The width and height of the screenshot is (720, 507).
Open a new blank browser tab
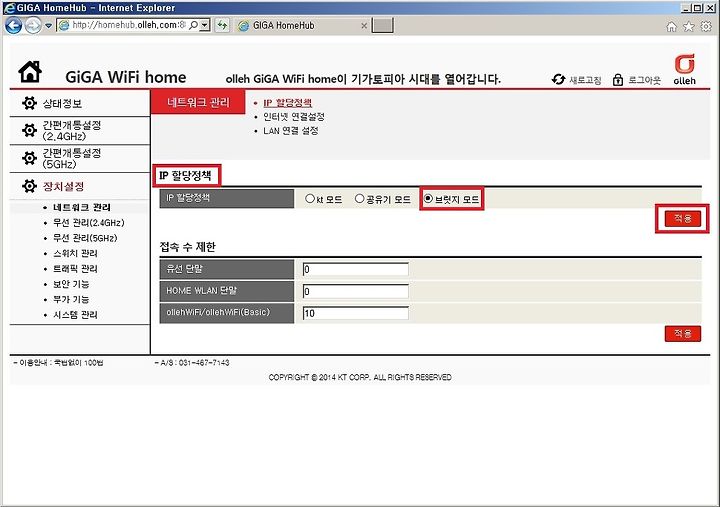click(x=382, y=26)
